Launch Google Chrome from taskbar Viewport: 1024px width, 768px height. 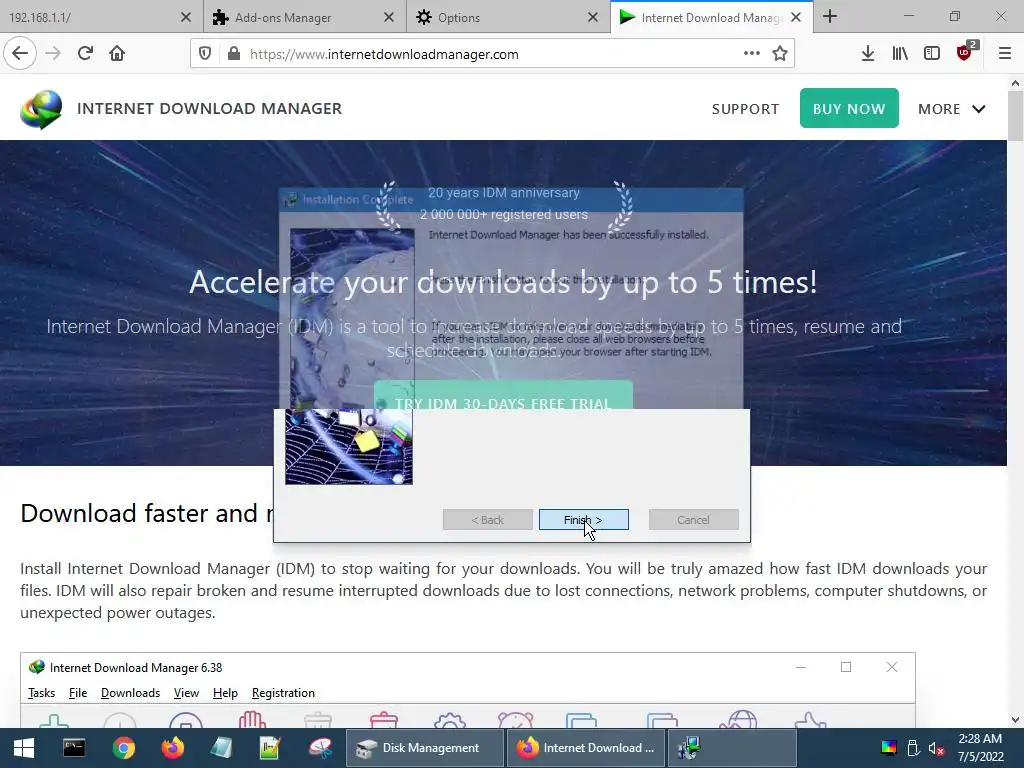pos(123,748)
